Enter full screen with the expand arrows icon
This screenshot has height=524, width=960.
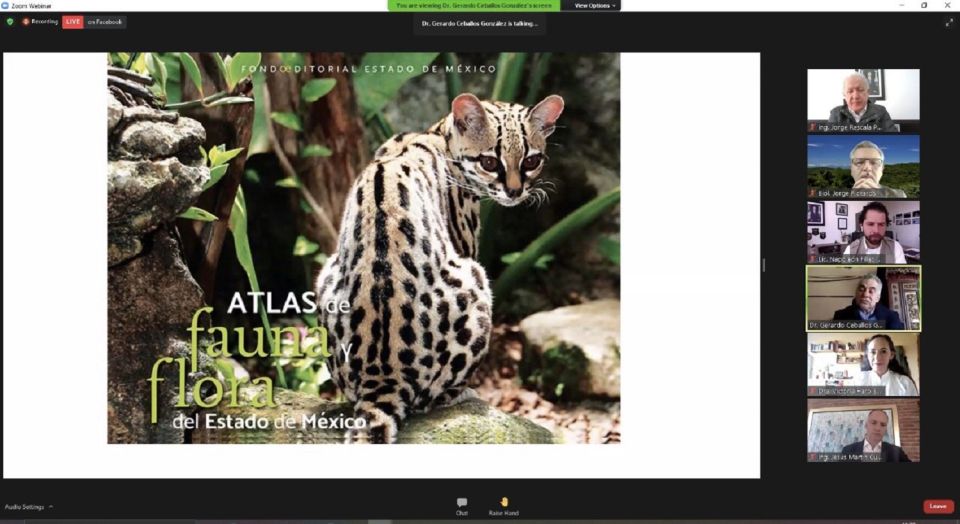(949, 23)
